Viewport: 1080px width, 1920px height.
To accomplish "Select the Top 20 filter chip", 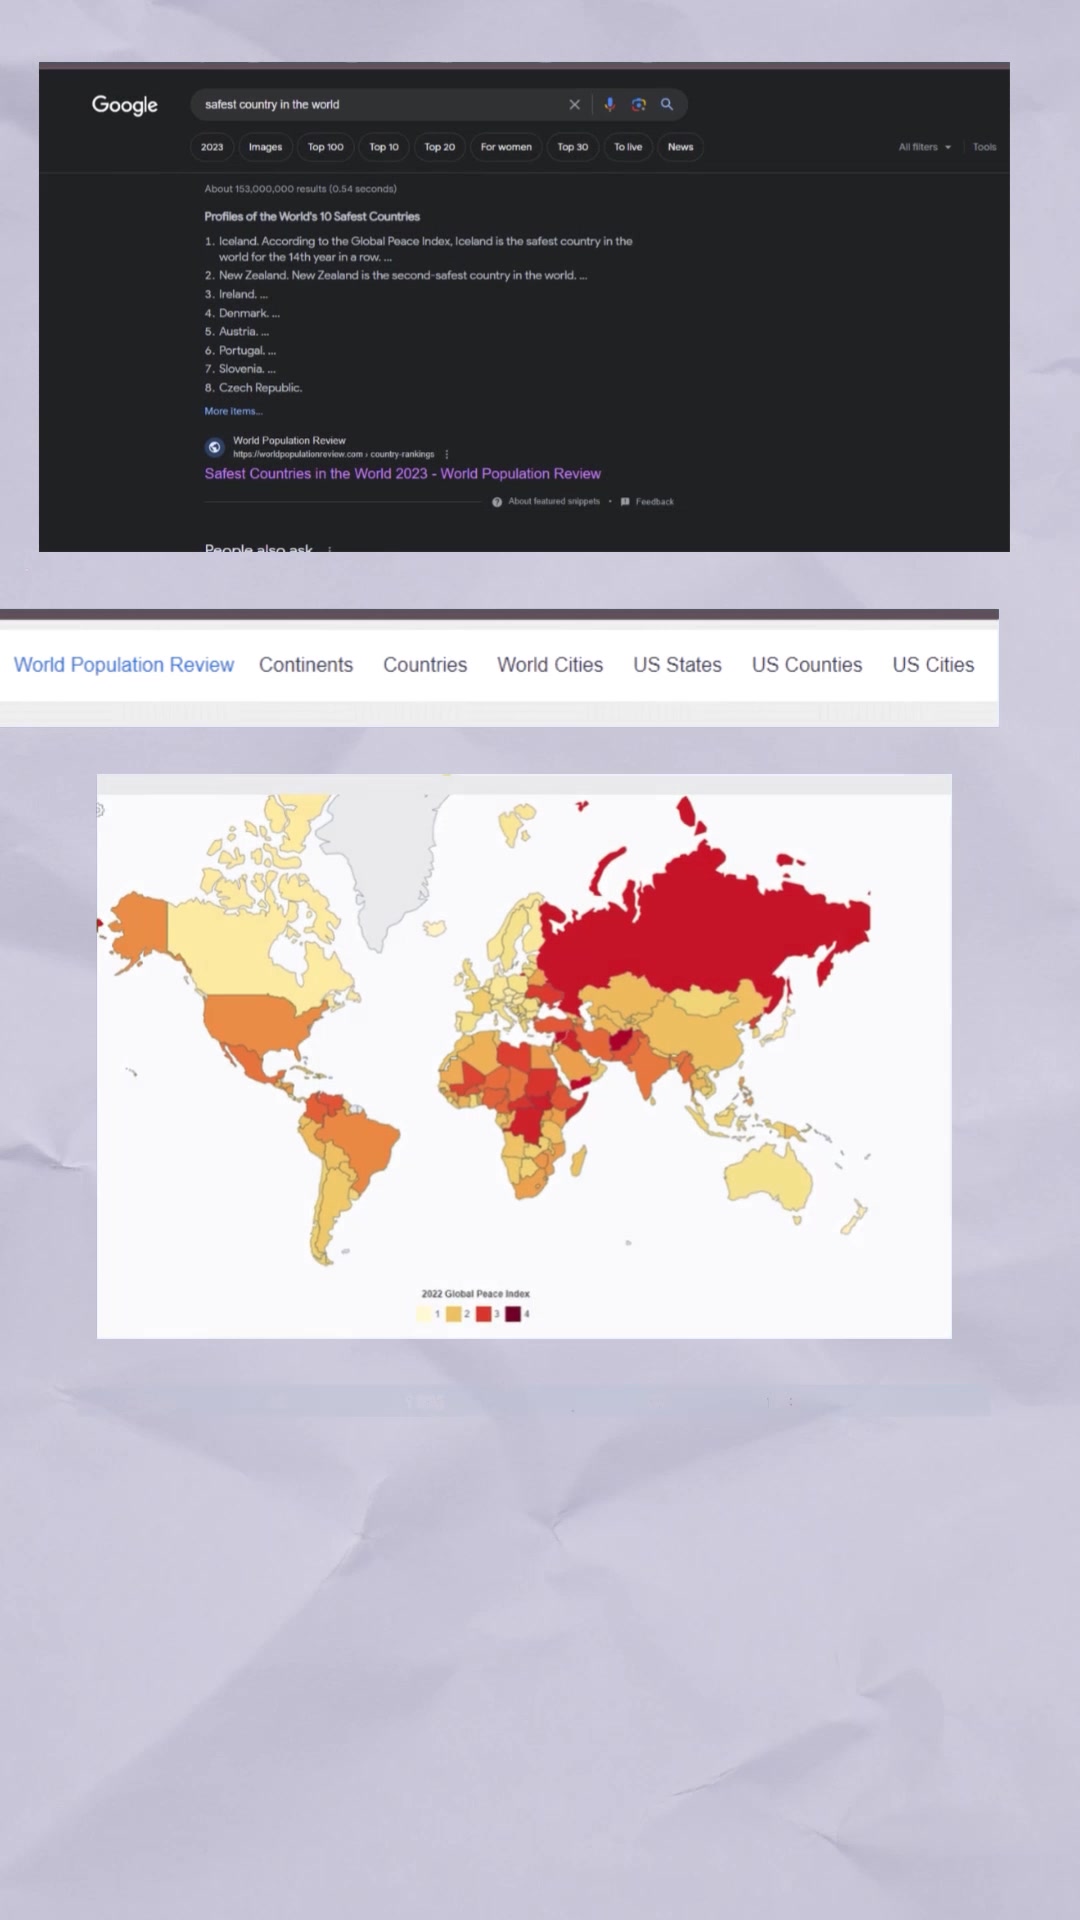I will point(439,147).
